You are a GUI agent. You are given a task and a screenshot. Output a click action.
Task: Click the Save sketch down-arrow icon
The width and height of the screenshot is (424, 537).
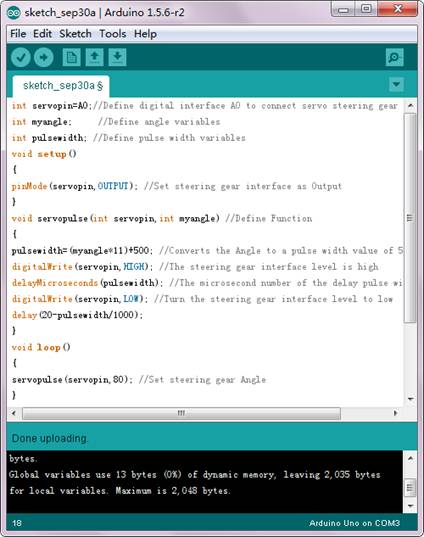point(117,57)
